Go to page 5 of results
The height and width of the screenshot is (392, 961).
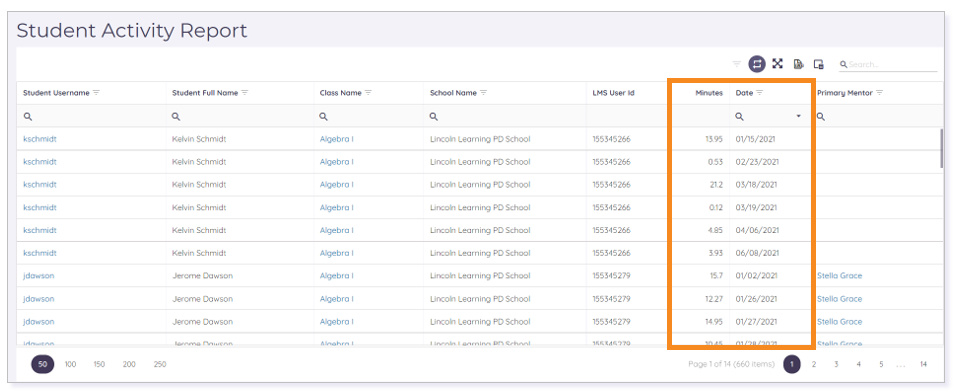click(x=881, y=364)
